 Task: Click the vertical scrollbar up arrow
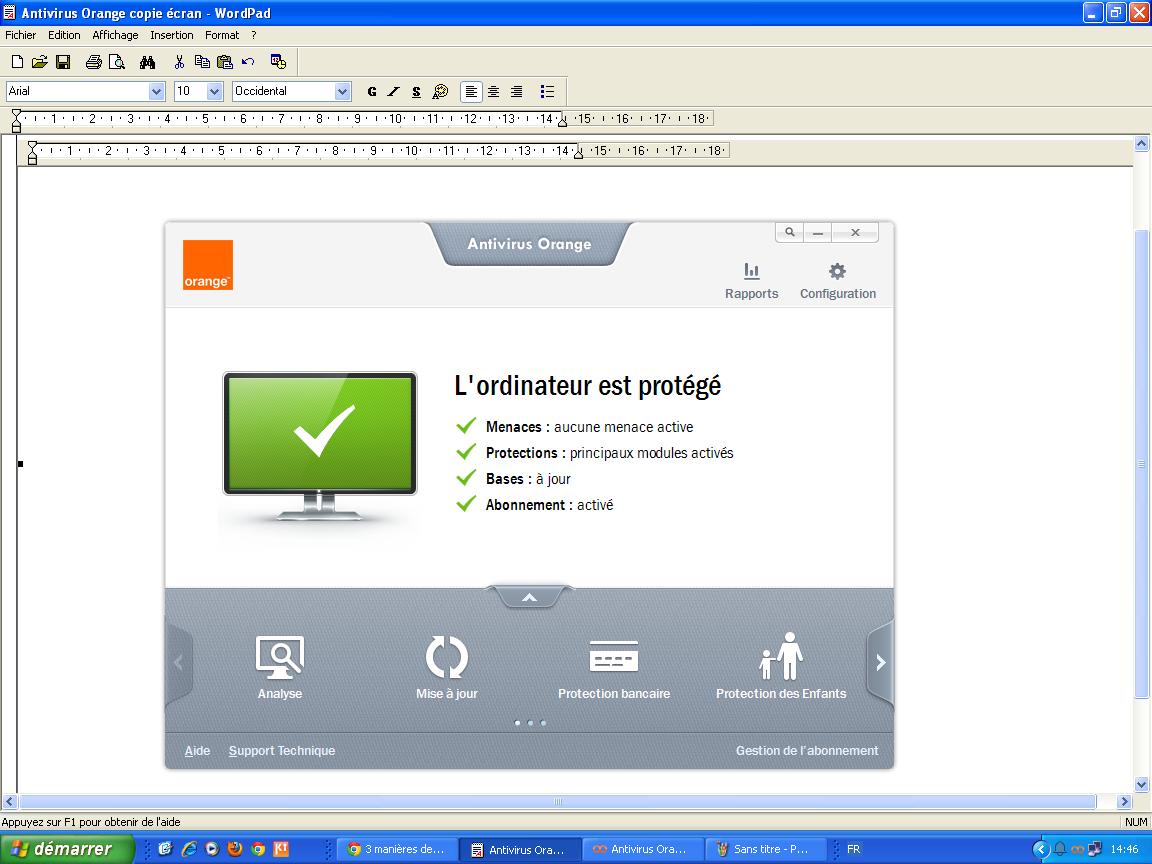click(1142, 144)
